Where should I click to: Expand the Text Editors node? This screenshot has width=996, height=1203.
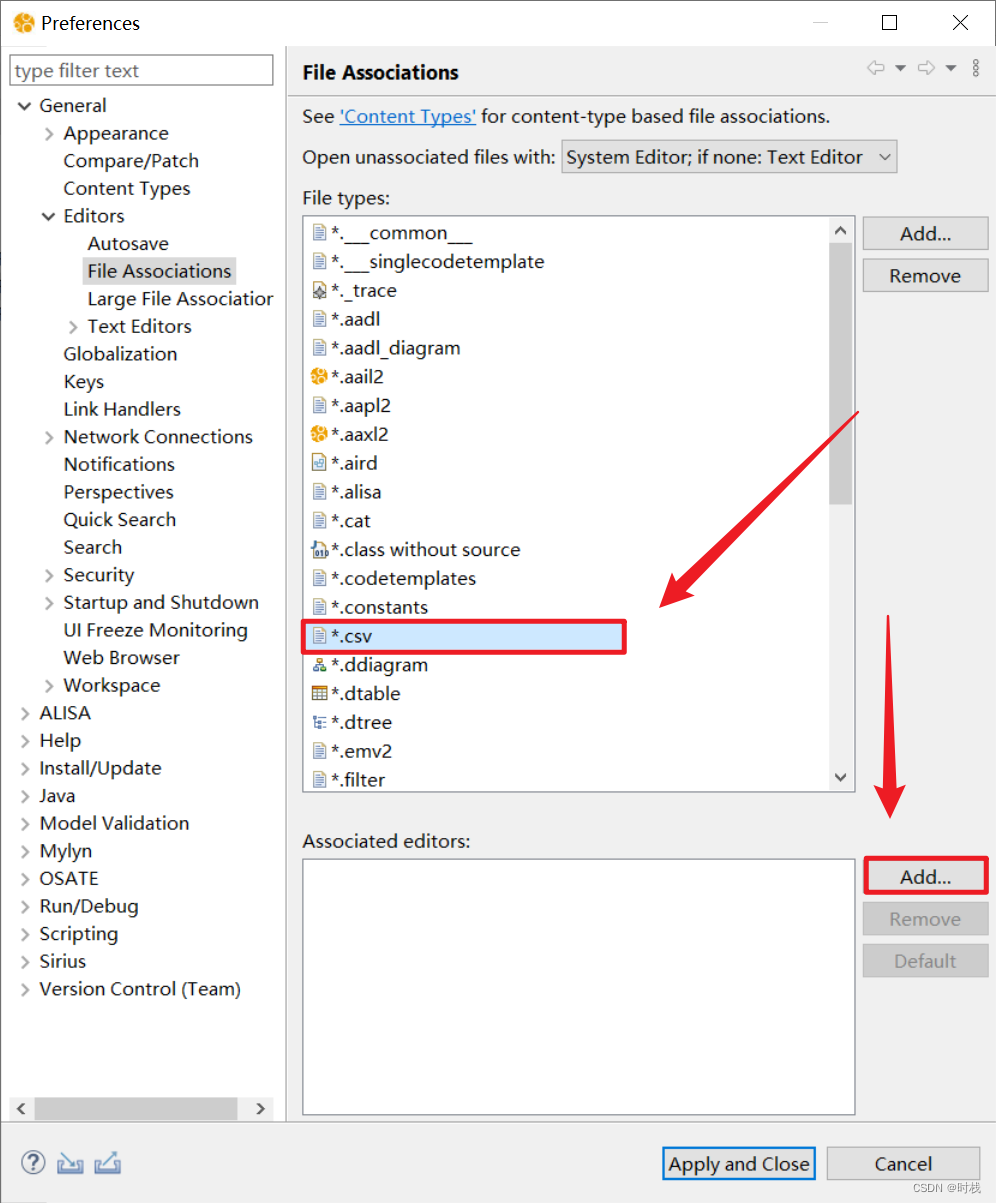pyautogui.click(x=73, y=327)
